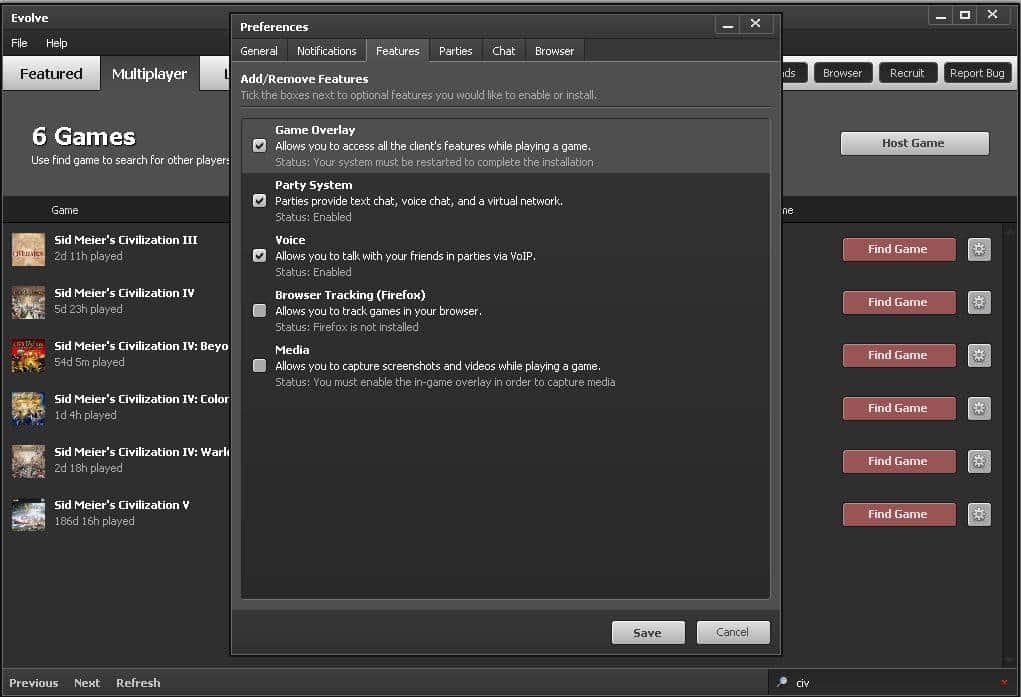Click the Media feature heading
The width and height of the screenshot is (1021, 697).
(292, 350)
